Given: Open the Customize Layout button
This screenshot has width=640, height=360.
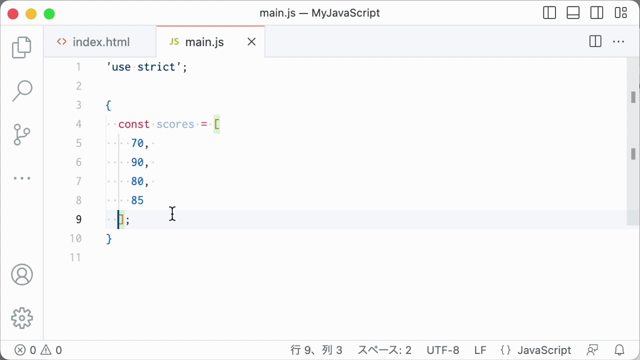Looking at the screenshot, I should 621,13.
